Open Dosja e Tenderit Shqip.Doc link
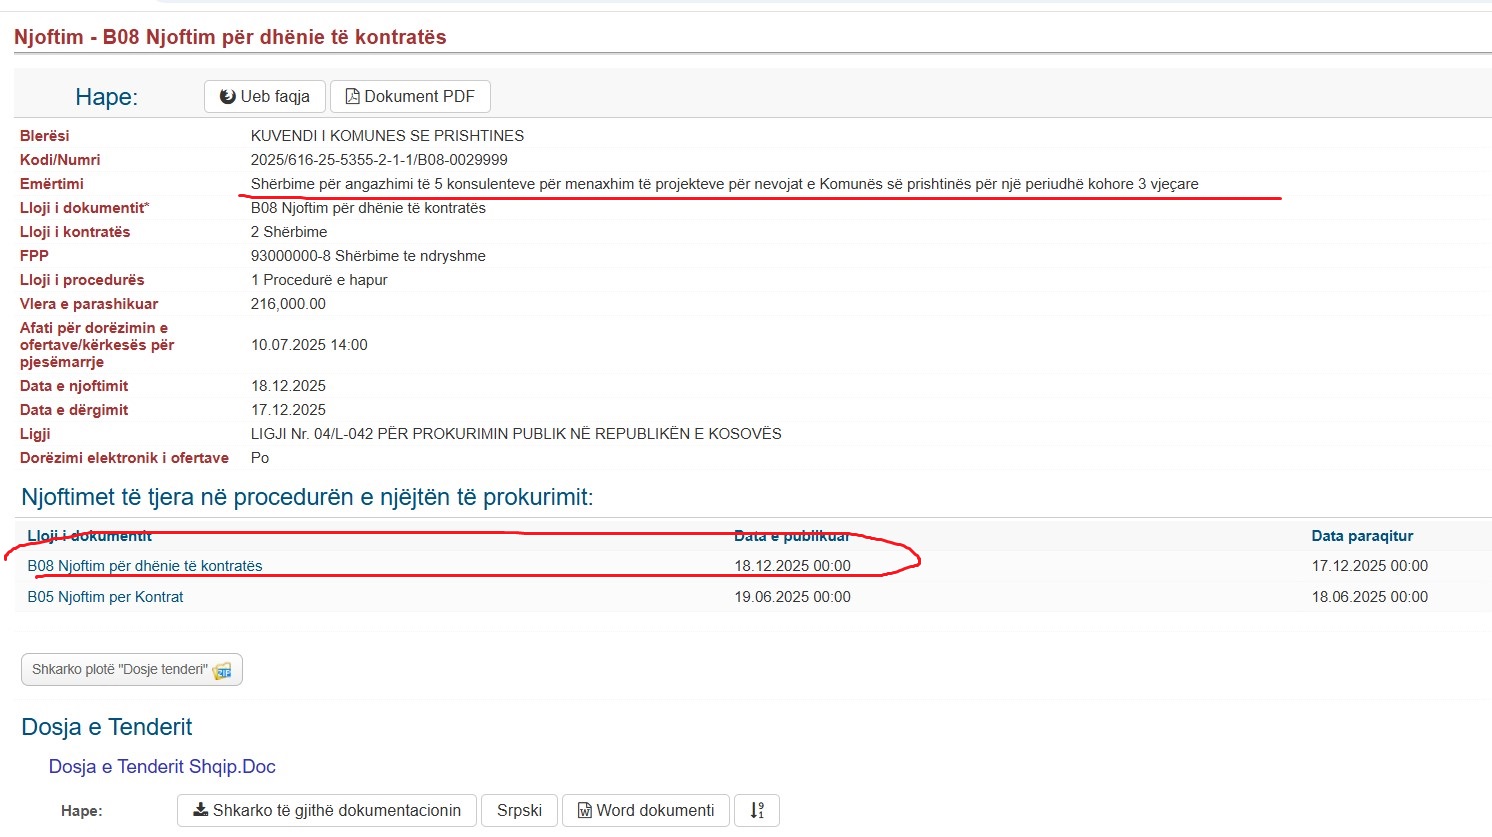This screenshot has height=837, width=1492. pyautogui.click(x=162, y=767)
